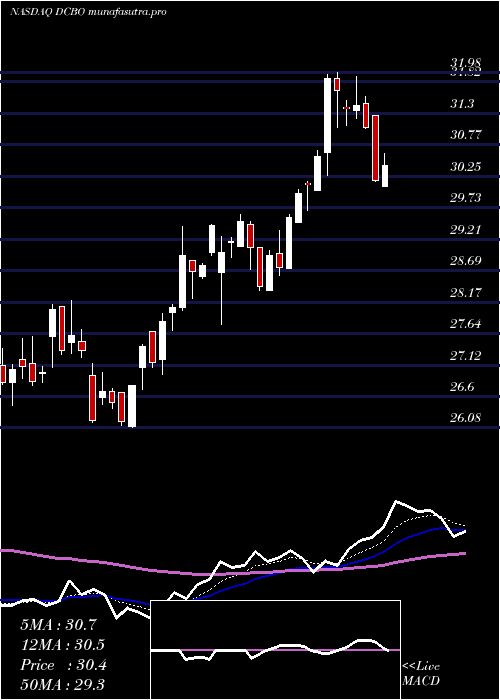Select the 31.3 price axis label
Screen dimensions: 500x700
(x=462, y=104)
